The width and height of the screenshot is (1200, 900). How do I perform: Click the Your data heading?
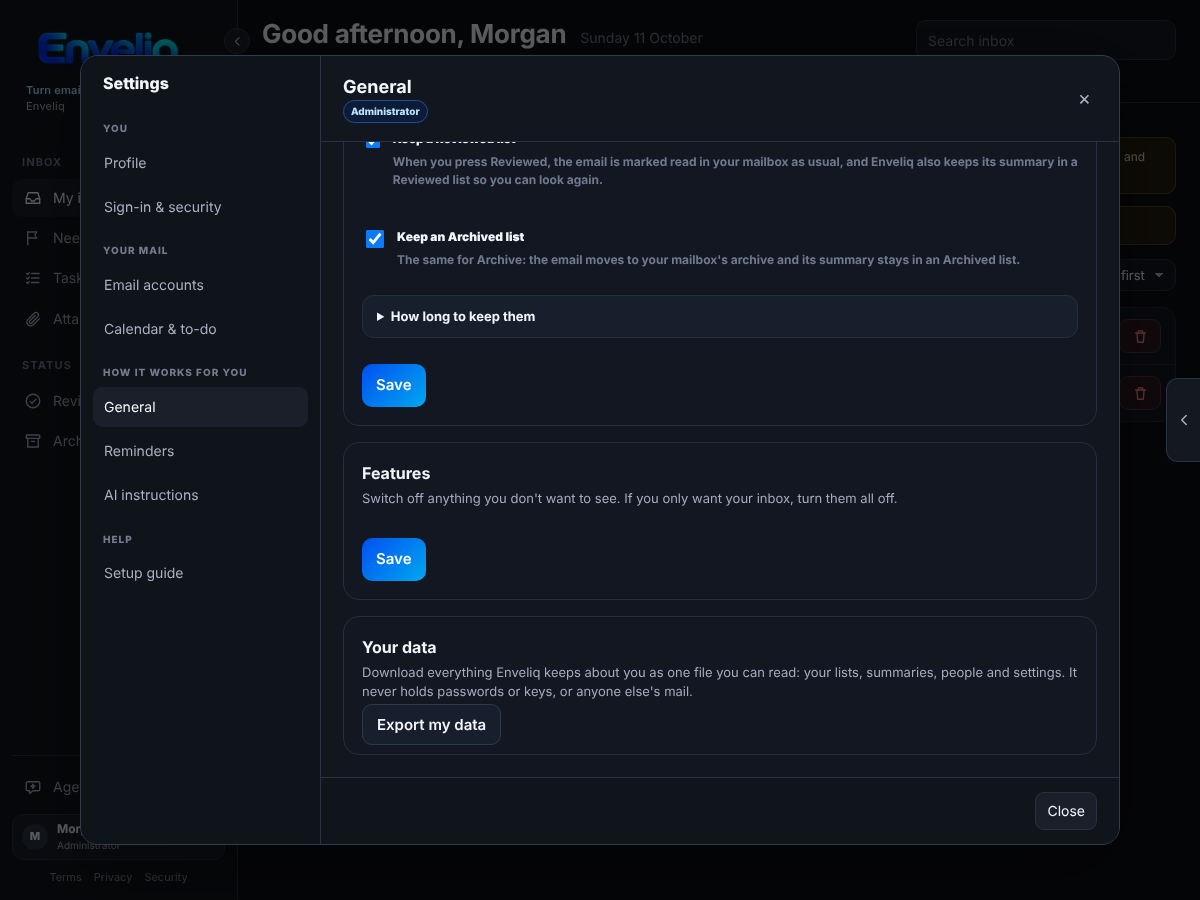[399, 647]
